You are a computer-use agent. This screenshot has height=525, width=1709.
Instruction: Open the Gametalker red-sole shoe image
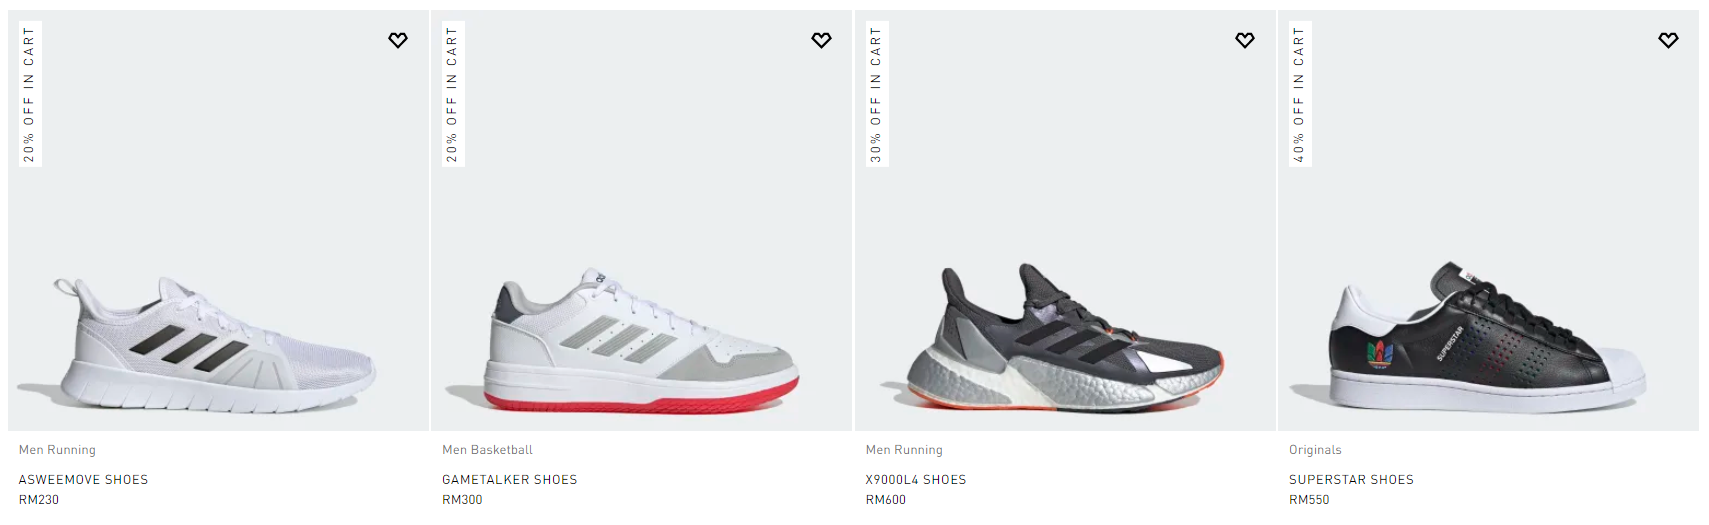coord(640,340)
